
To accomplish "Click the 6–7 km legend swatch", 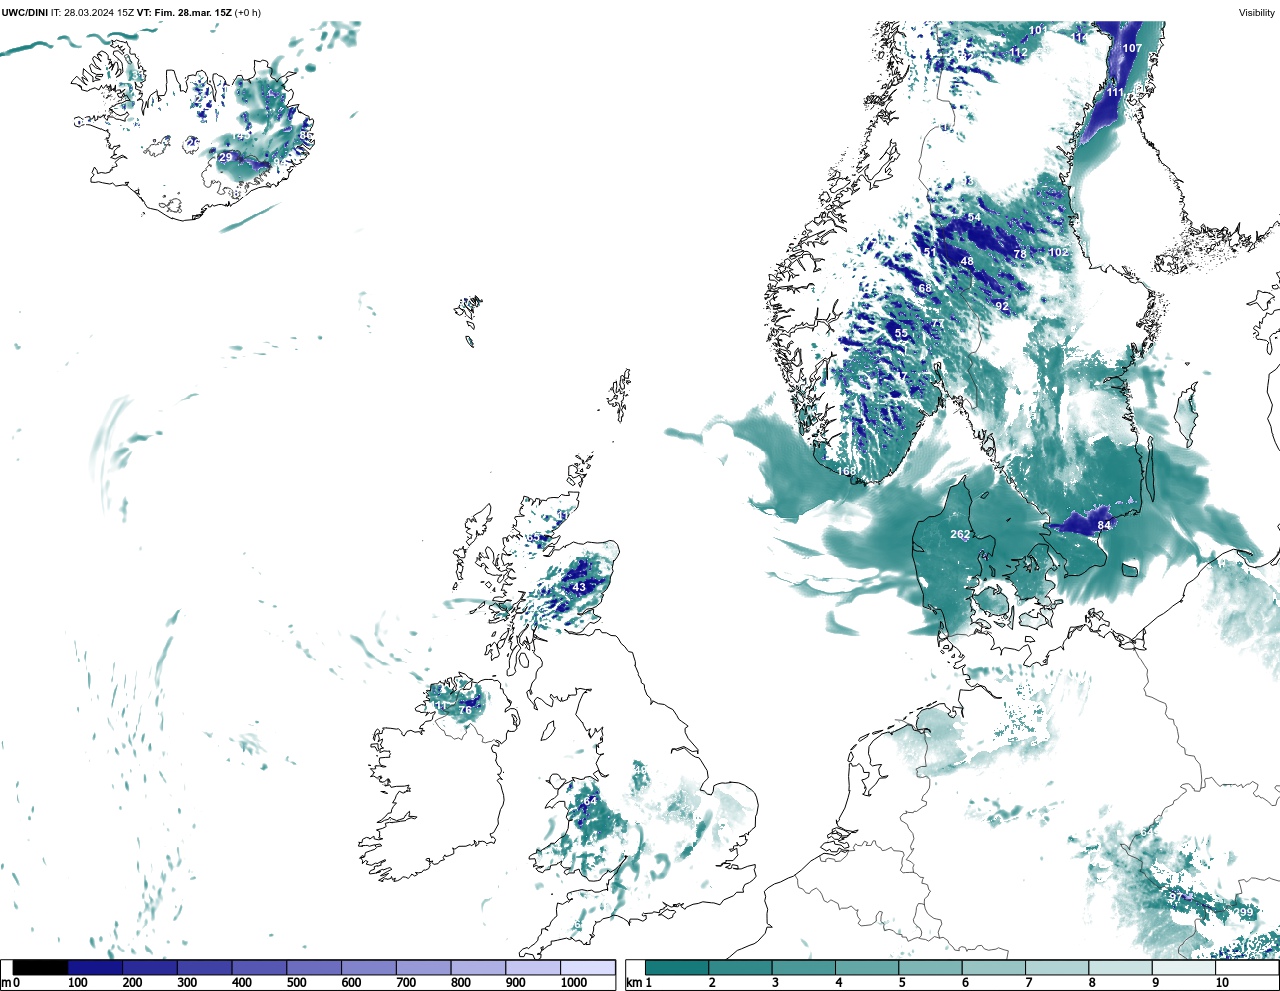I will (x=993, y=968).
